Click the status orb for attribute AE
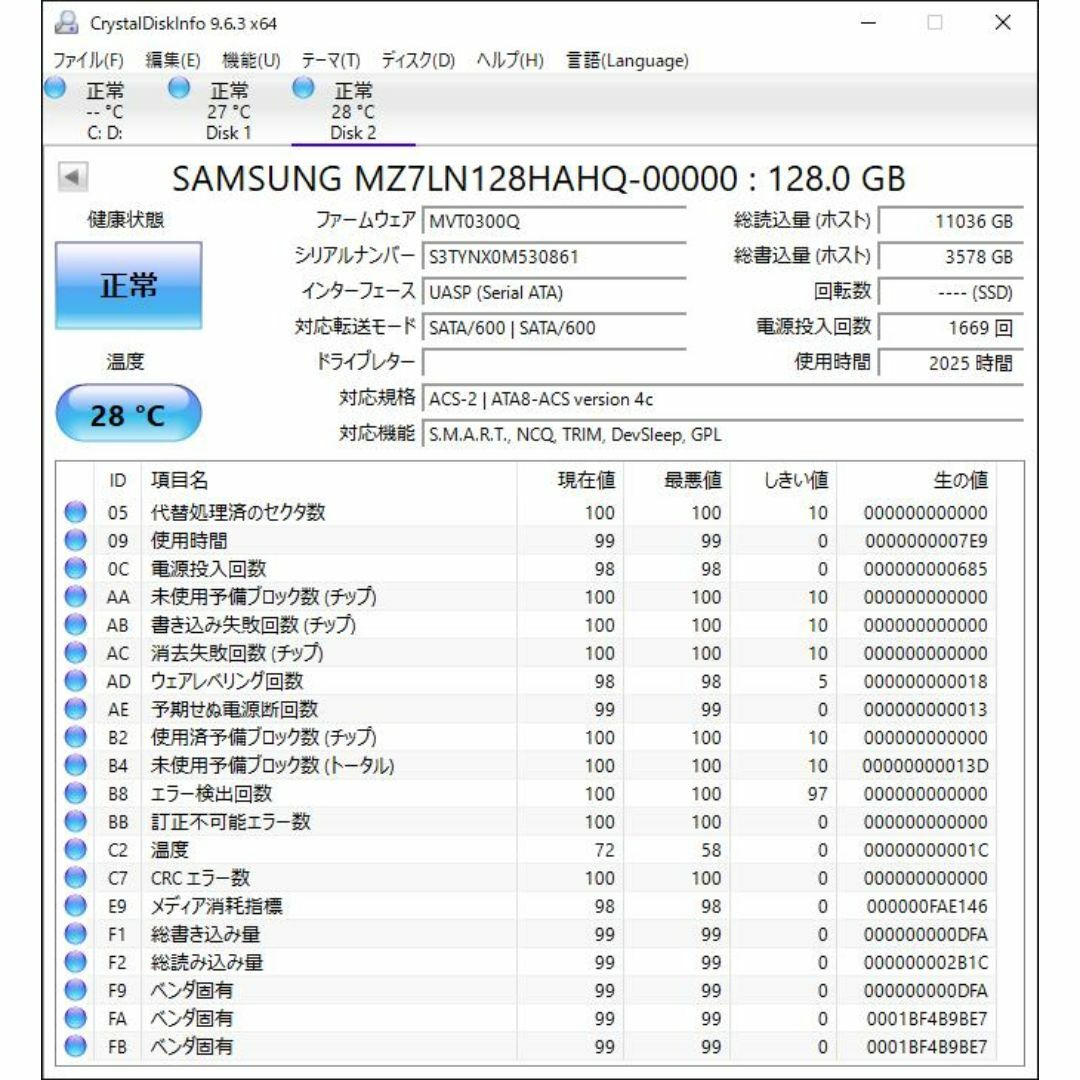The width and height of the screenshot is (1080, 1080). [x=75, y=709]
